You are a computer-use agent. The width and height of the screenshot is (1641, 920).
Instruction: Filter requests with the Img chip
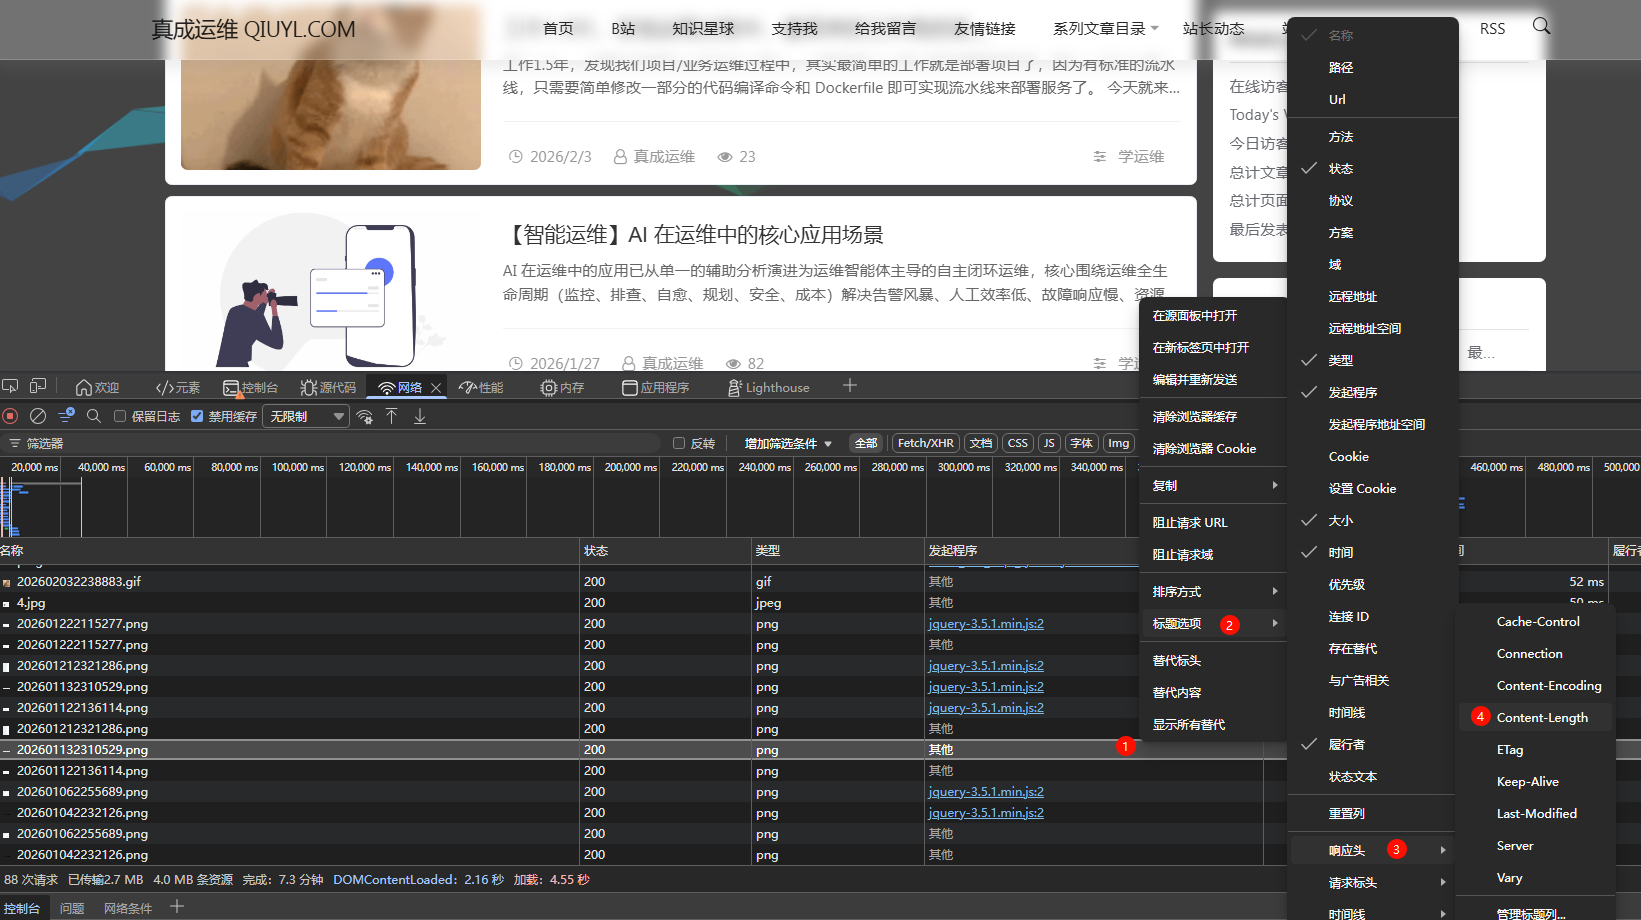pyautogui.click(x=1117, y=443)
